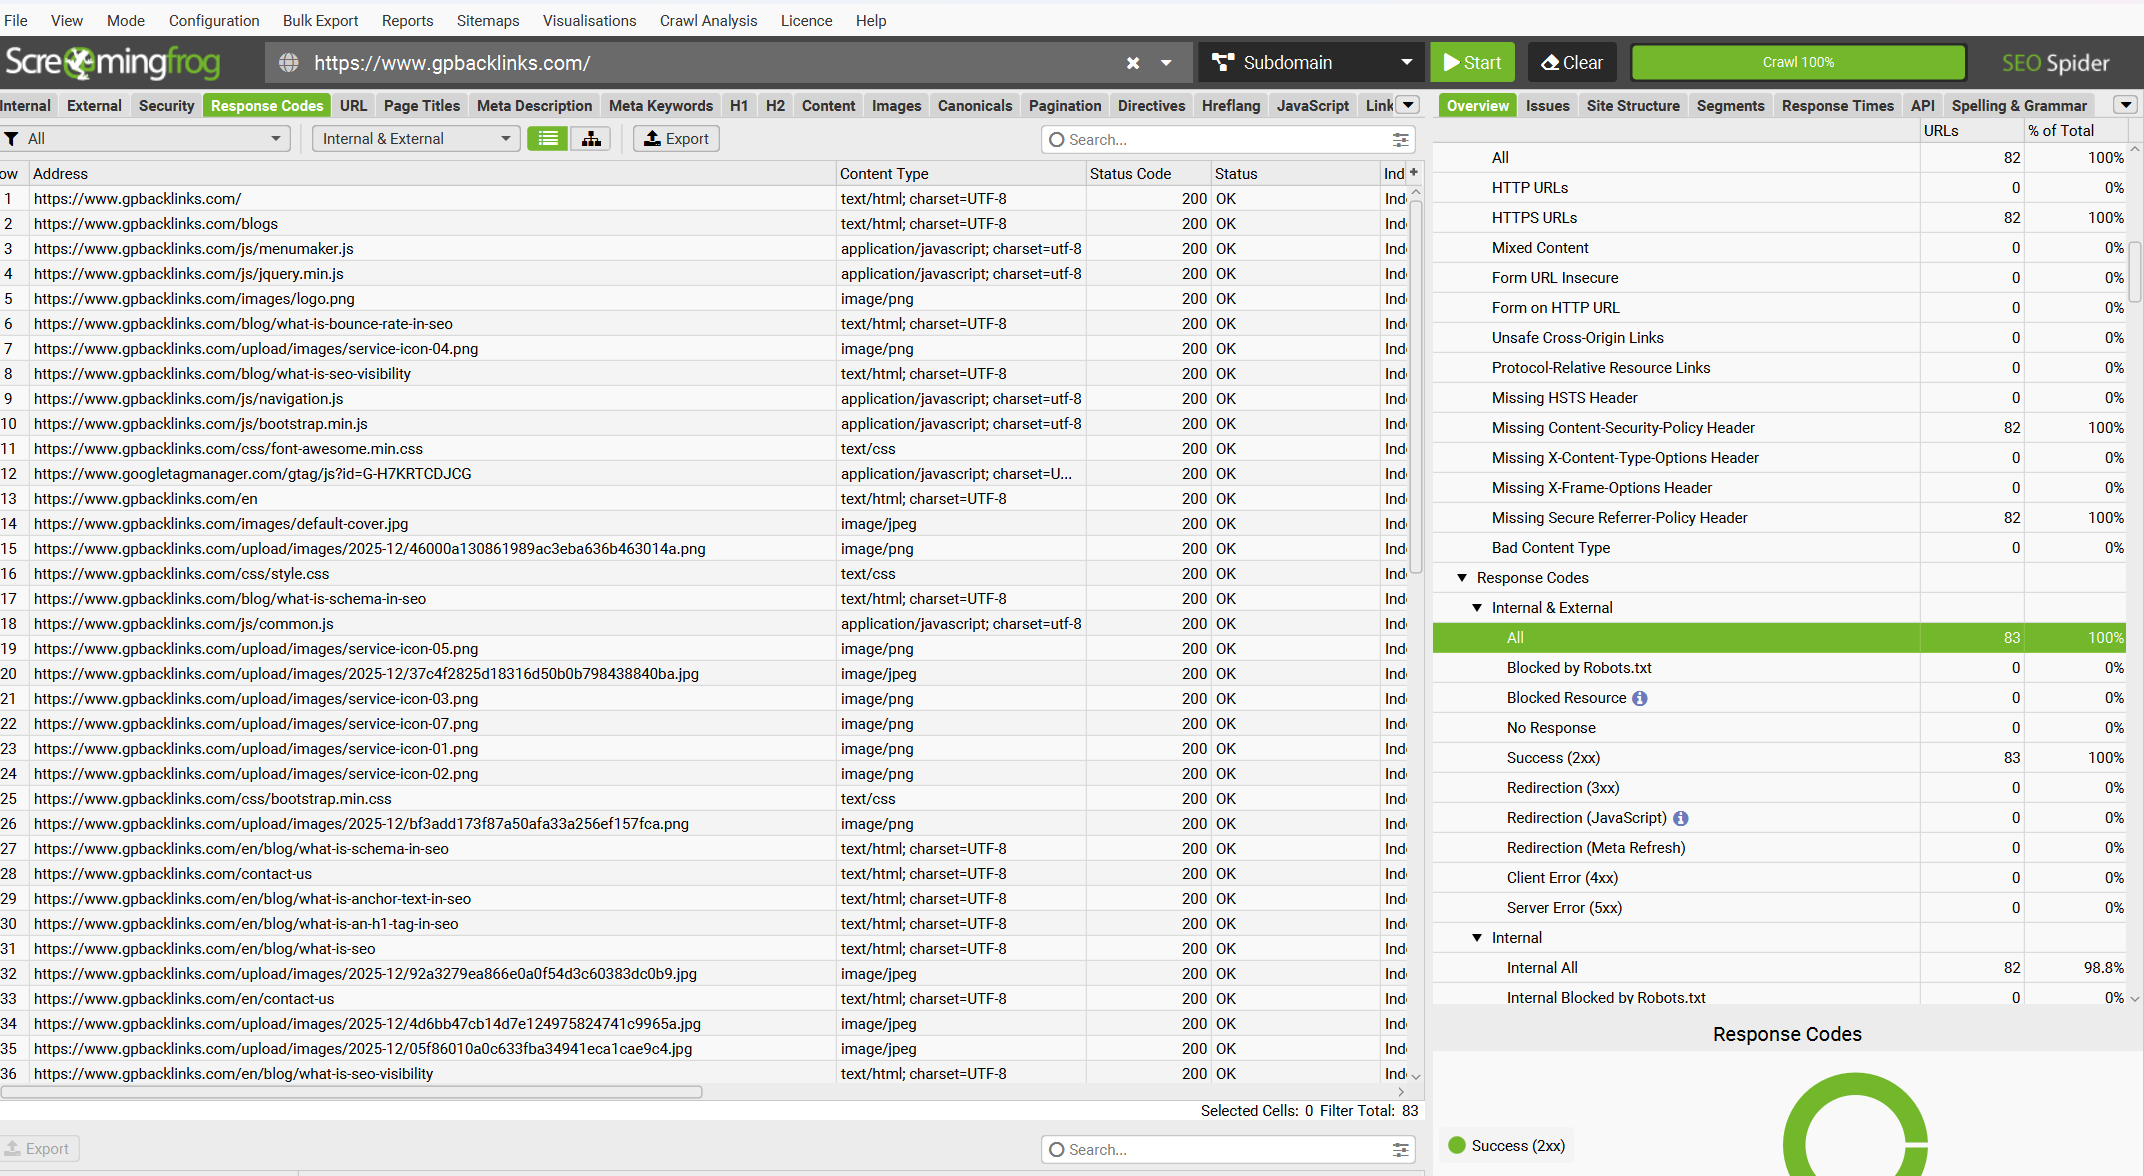Viewport: 2144px width, 1176px height.
Task: Click the Clear crawl button
Action: point(1572,63)
